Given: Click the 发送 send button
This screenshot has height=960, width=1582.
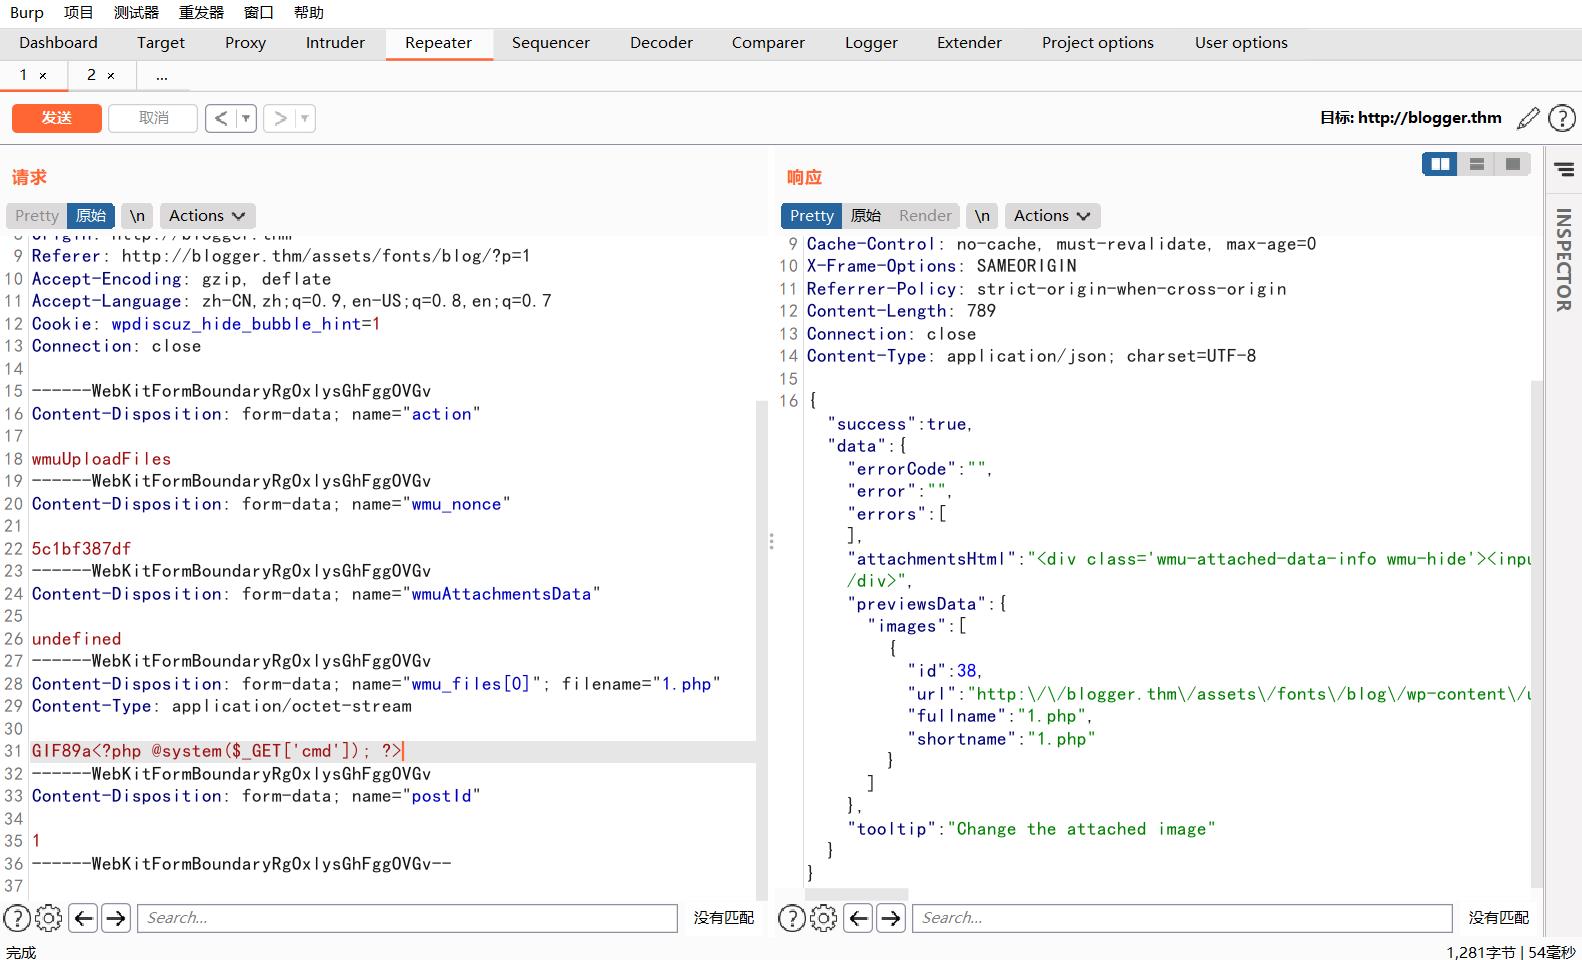Looking at the screenshot, I should (57, 118).
